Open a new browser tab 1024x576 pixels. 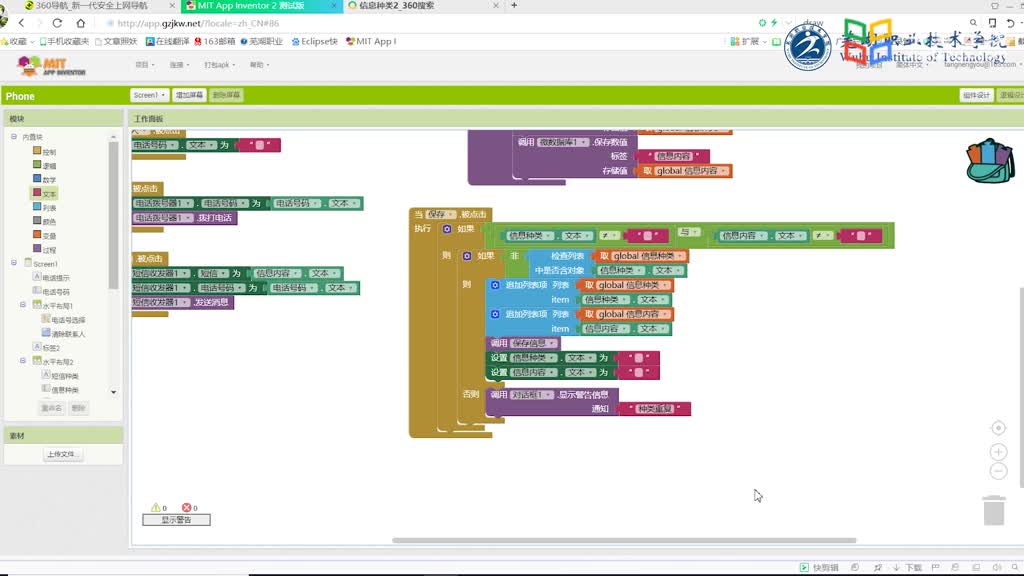tap(514, 5)
